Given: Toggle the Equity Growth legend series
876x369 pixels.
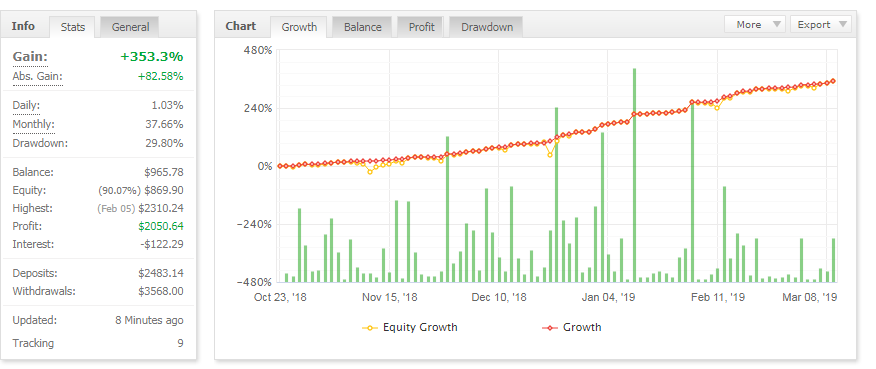Looking at the screenshot, I should 410,328.
